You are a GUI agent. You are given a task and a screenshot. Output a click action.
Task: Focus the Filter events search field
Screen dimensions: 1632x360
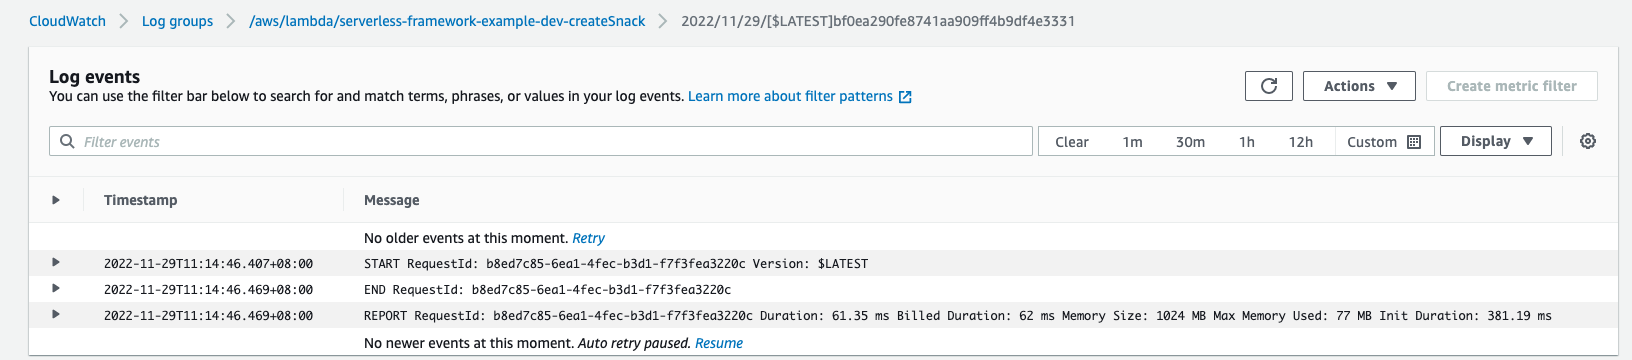(x=541, y=141)
